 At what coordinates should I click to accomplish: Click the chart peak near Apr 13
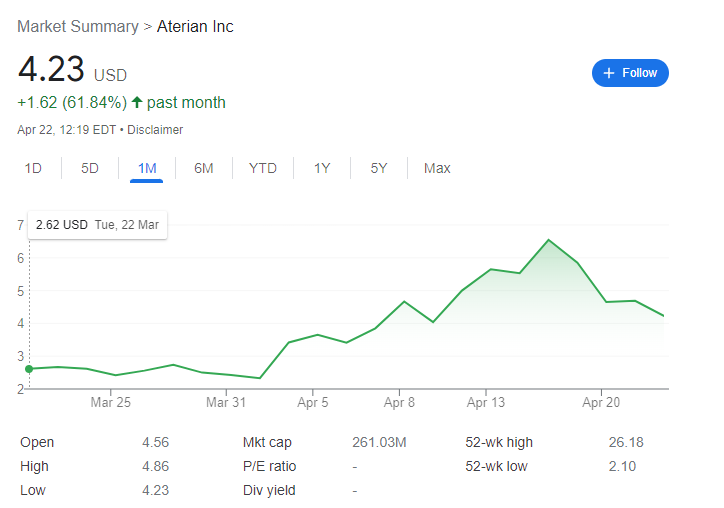coord(548,240)
